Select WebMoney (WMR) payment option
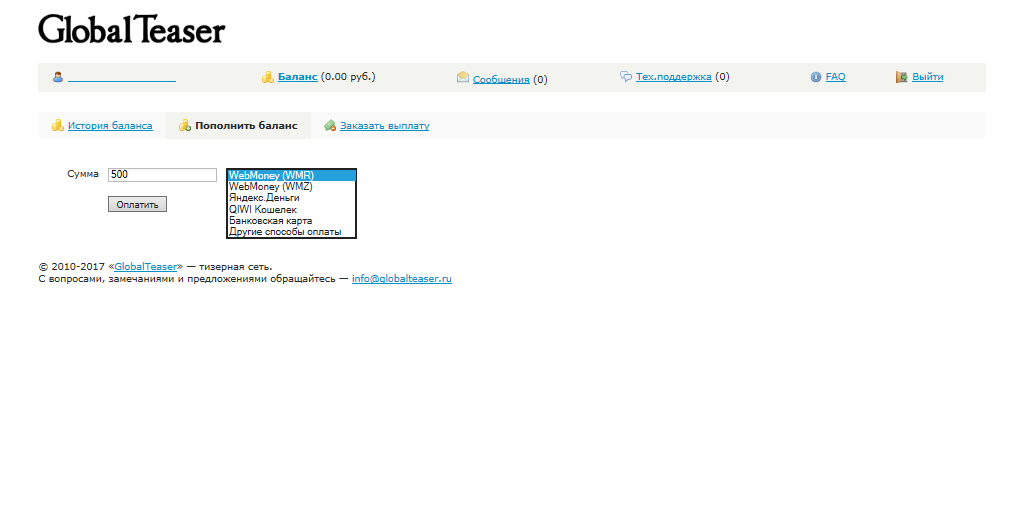The height and width of the screenshot is (510, 1024). click(291, 176)
